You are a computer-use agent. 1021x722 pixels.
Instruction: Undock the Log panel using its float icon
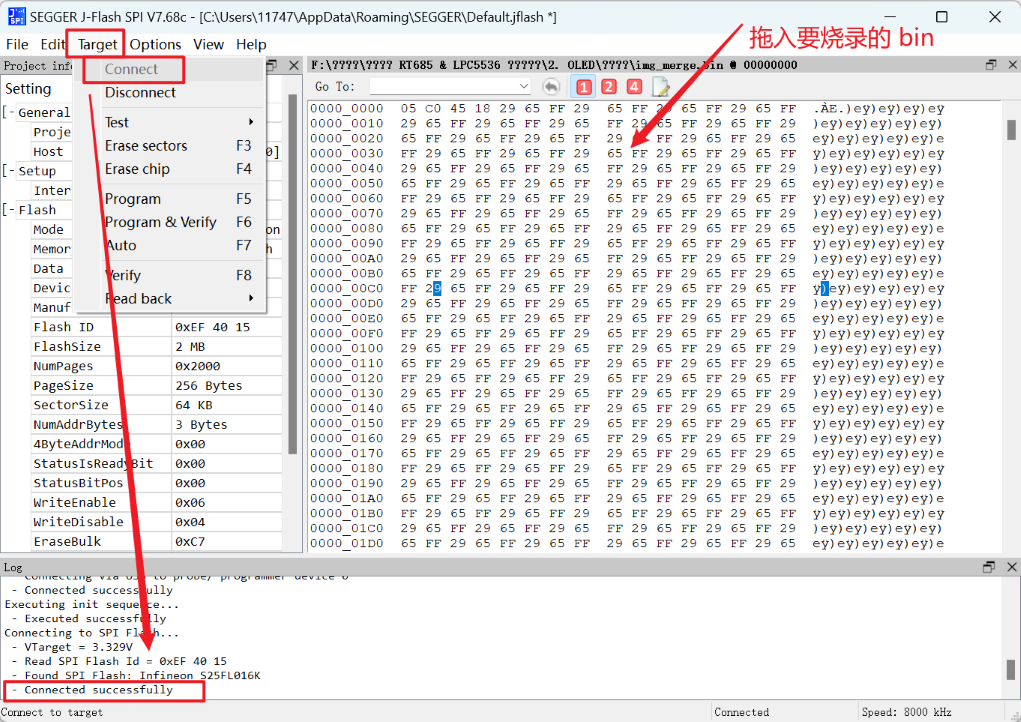tap(990, 566)
